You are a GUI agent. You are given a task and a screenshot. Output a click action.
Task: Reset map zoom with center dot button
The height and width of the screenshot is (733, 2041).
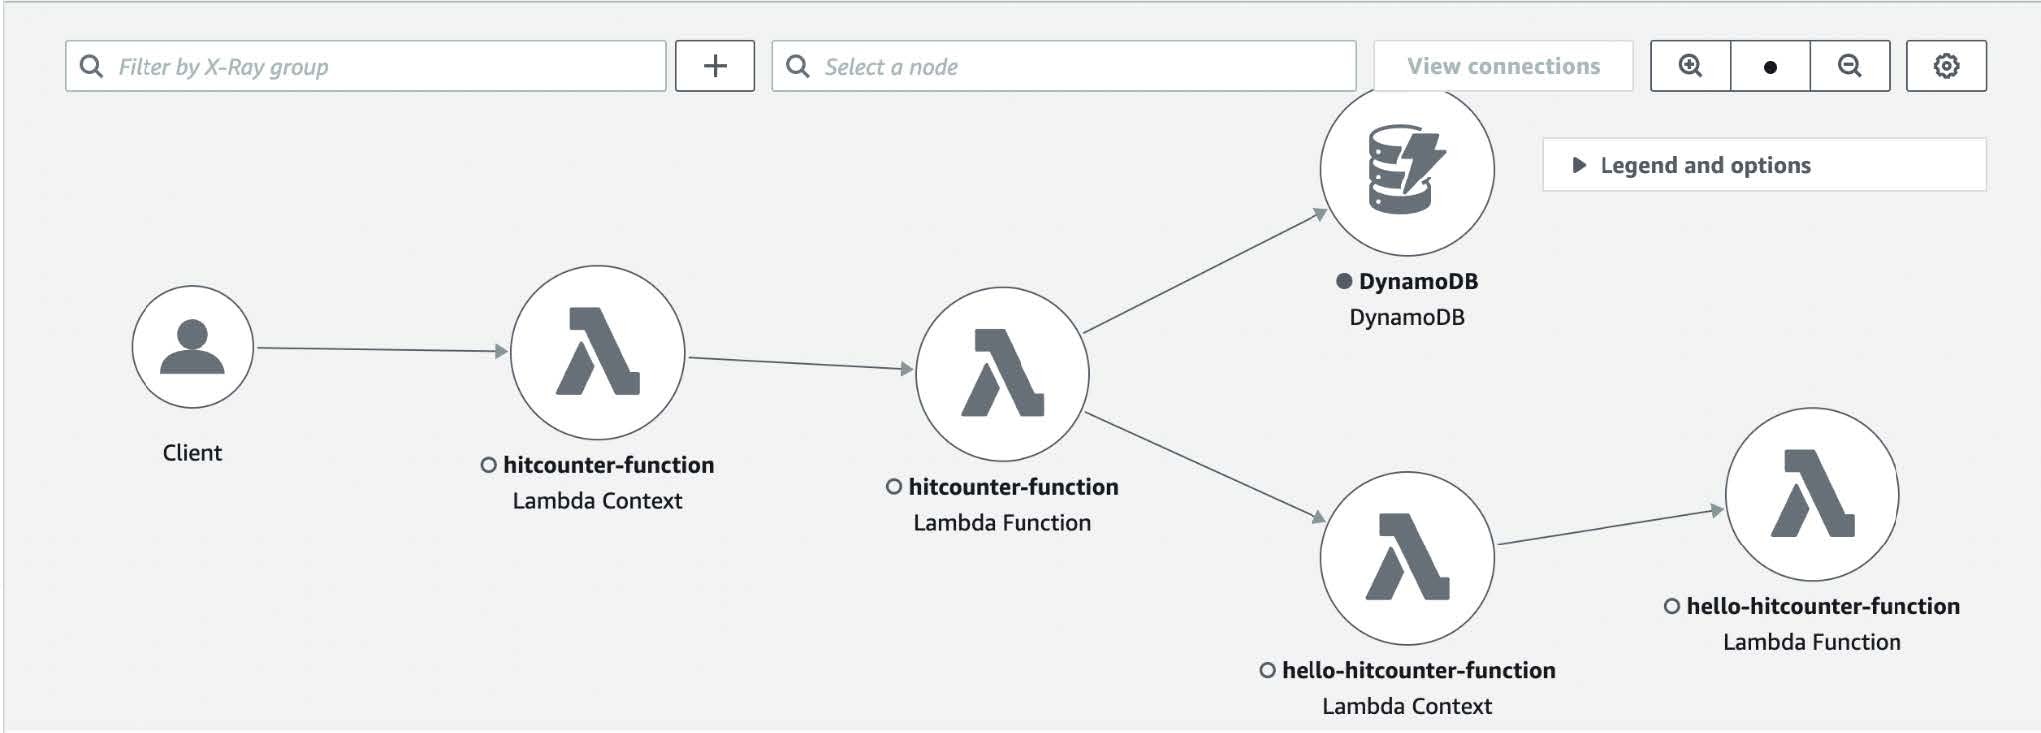click(1770, 66)
